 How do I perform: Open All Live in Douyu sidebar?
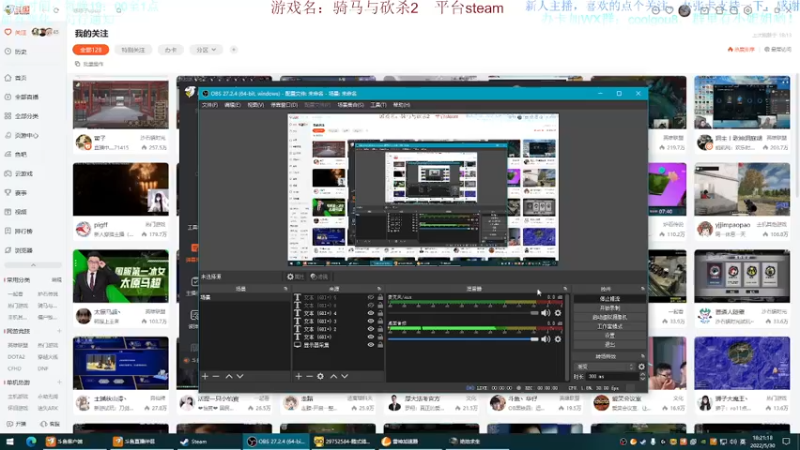(22, 97)
